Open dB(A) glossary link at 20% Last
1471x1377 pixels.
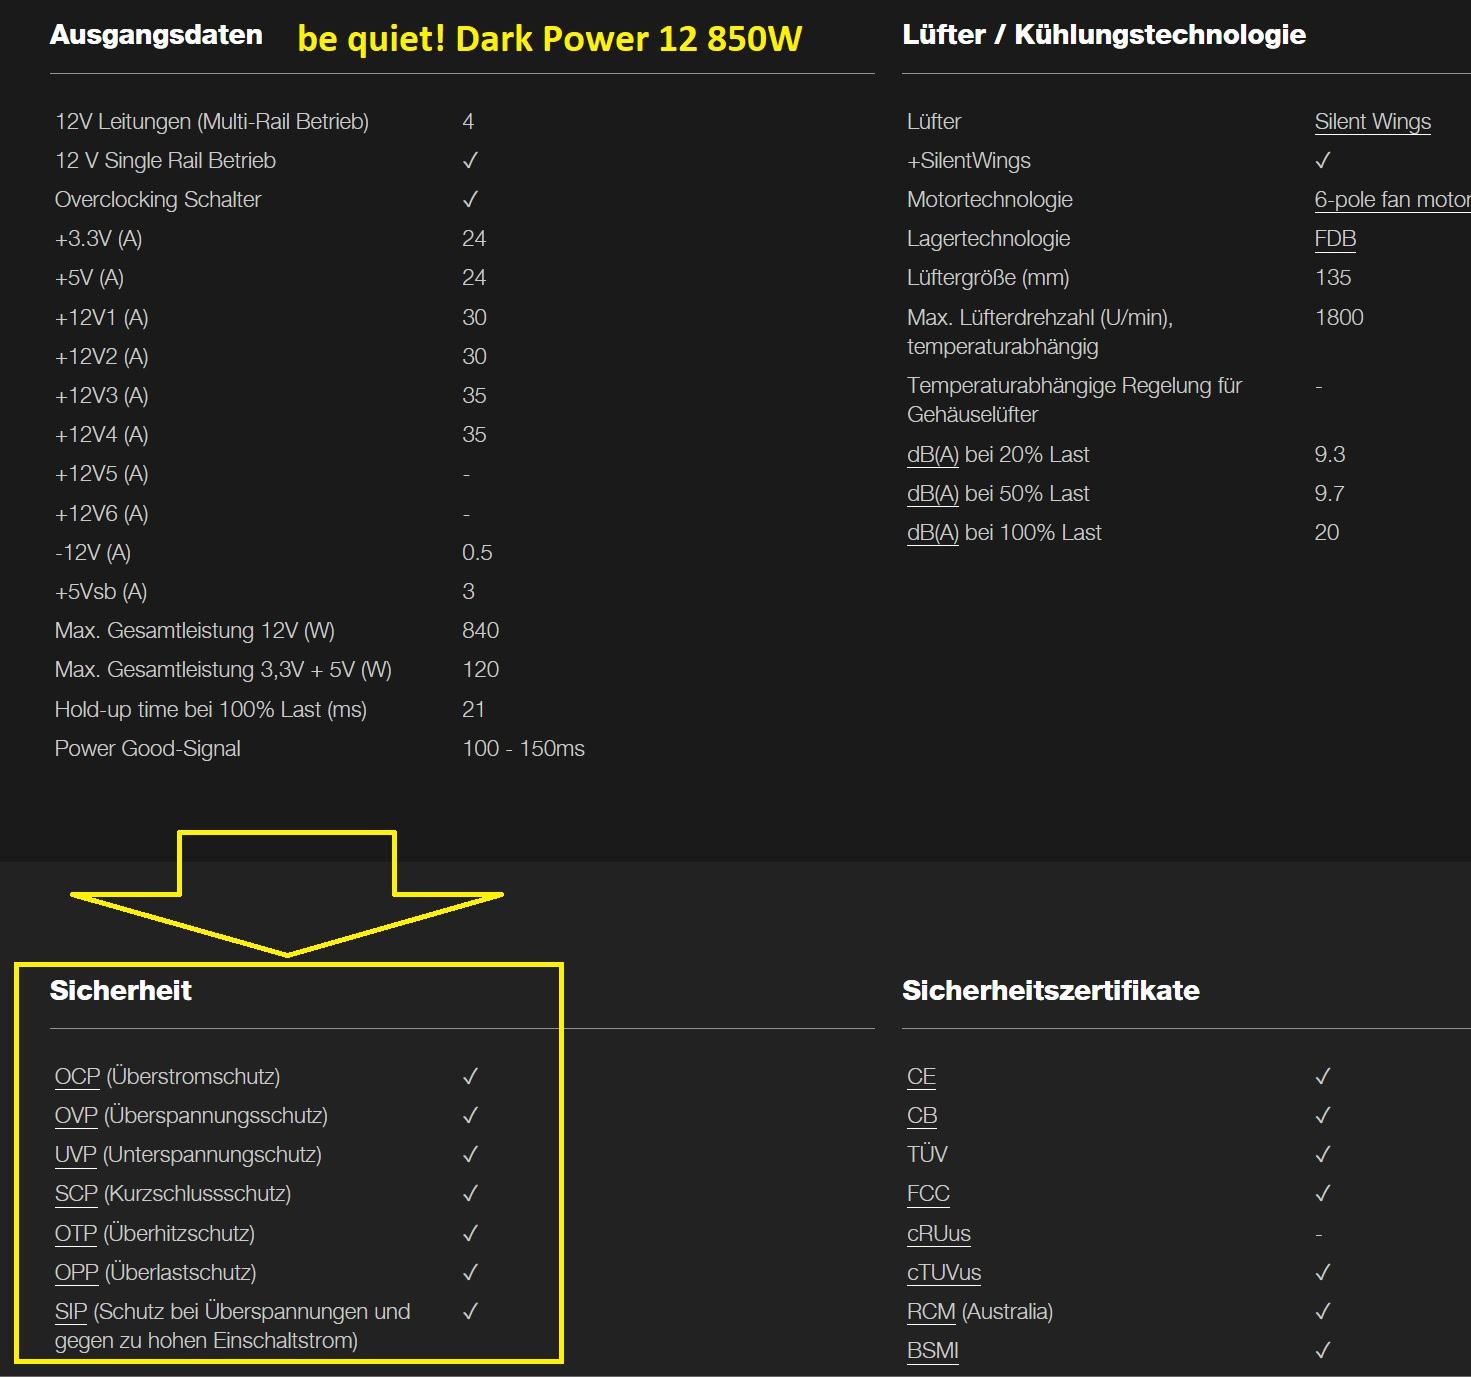coord(933,455)
